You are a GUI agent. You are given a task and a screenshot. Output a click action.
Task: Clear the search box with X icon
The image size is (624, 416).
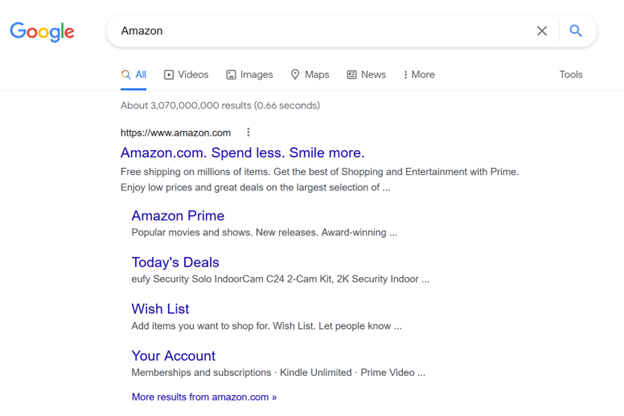pyautogui.click(x=542, y=31)
